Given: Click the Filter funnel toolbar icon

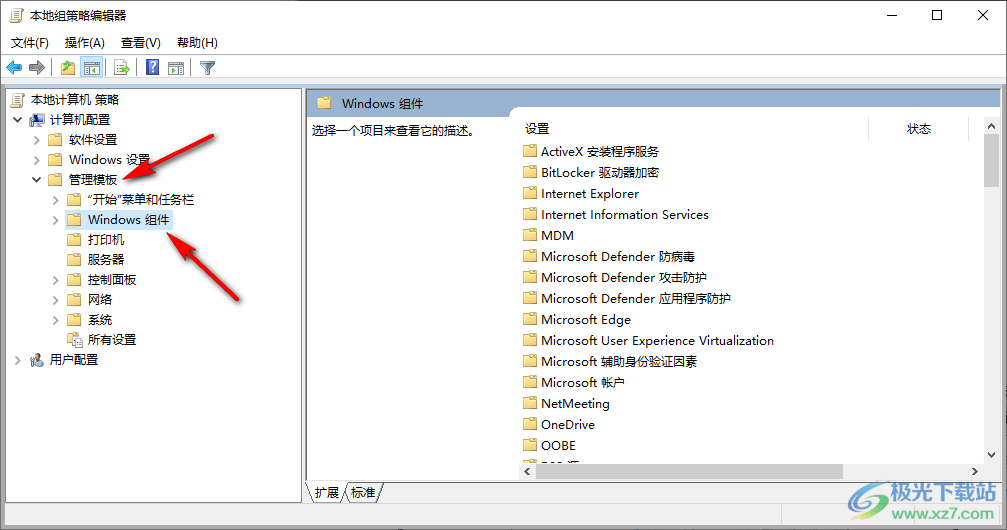Looking at the screenshot, I should point(207,68).
